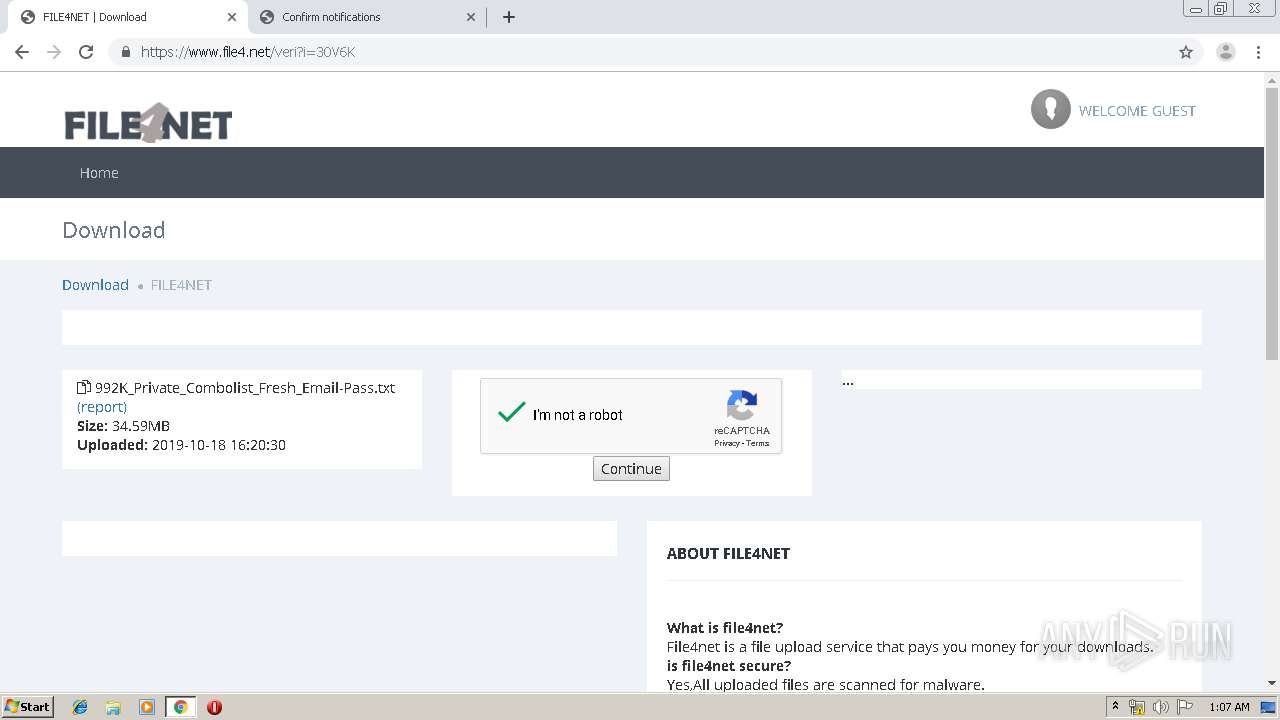
Task: Click the file icon beside the combolist filename
Action: [x=84, y=387]
